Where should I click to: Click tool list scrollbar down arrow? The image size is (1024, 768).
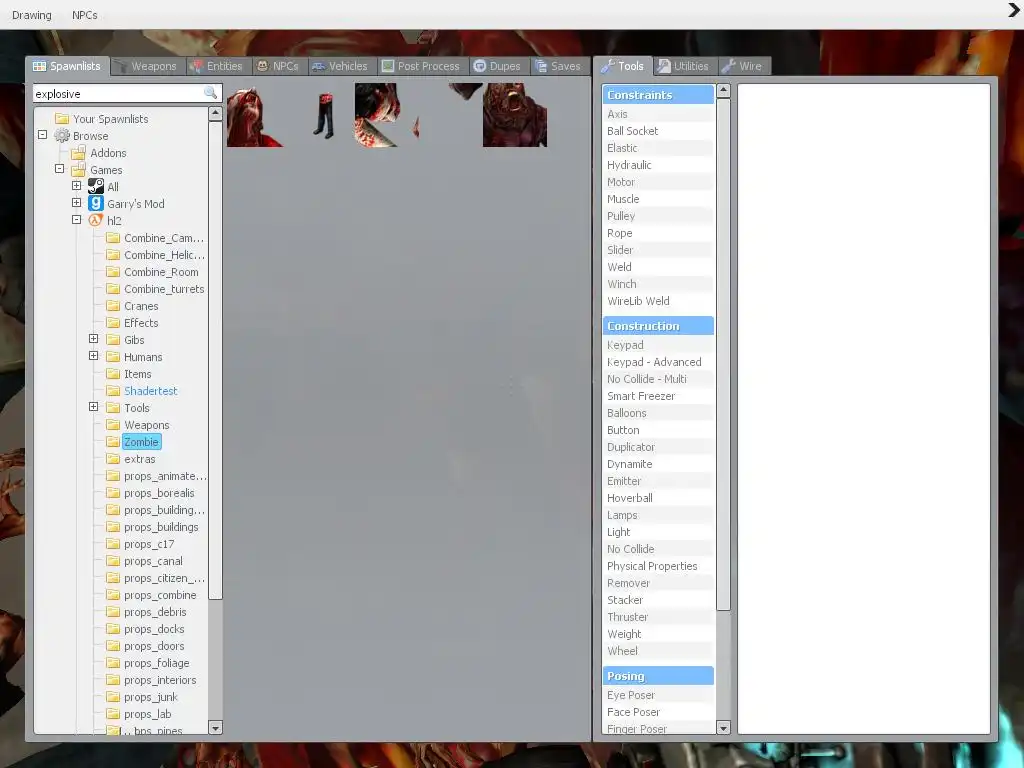tap(723, 728)
